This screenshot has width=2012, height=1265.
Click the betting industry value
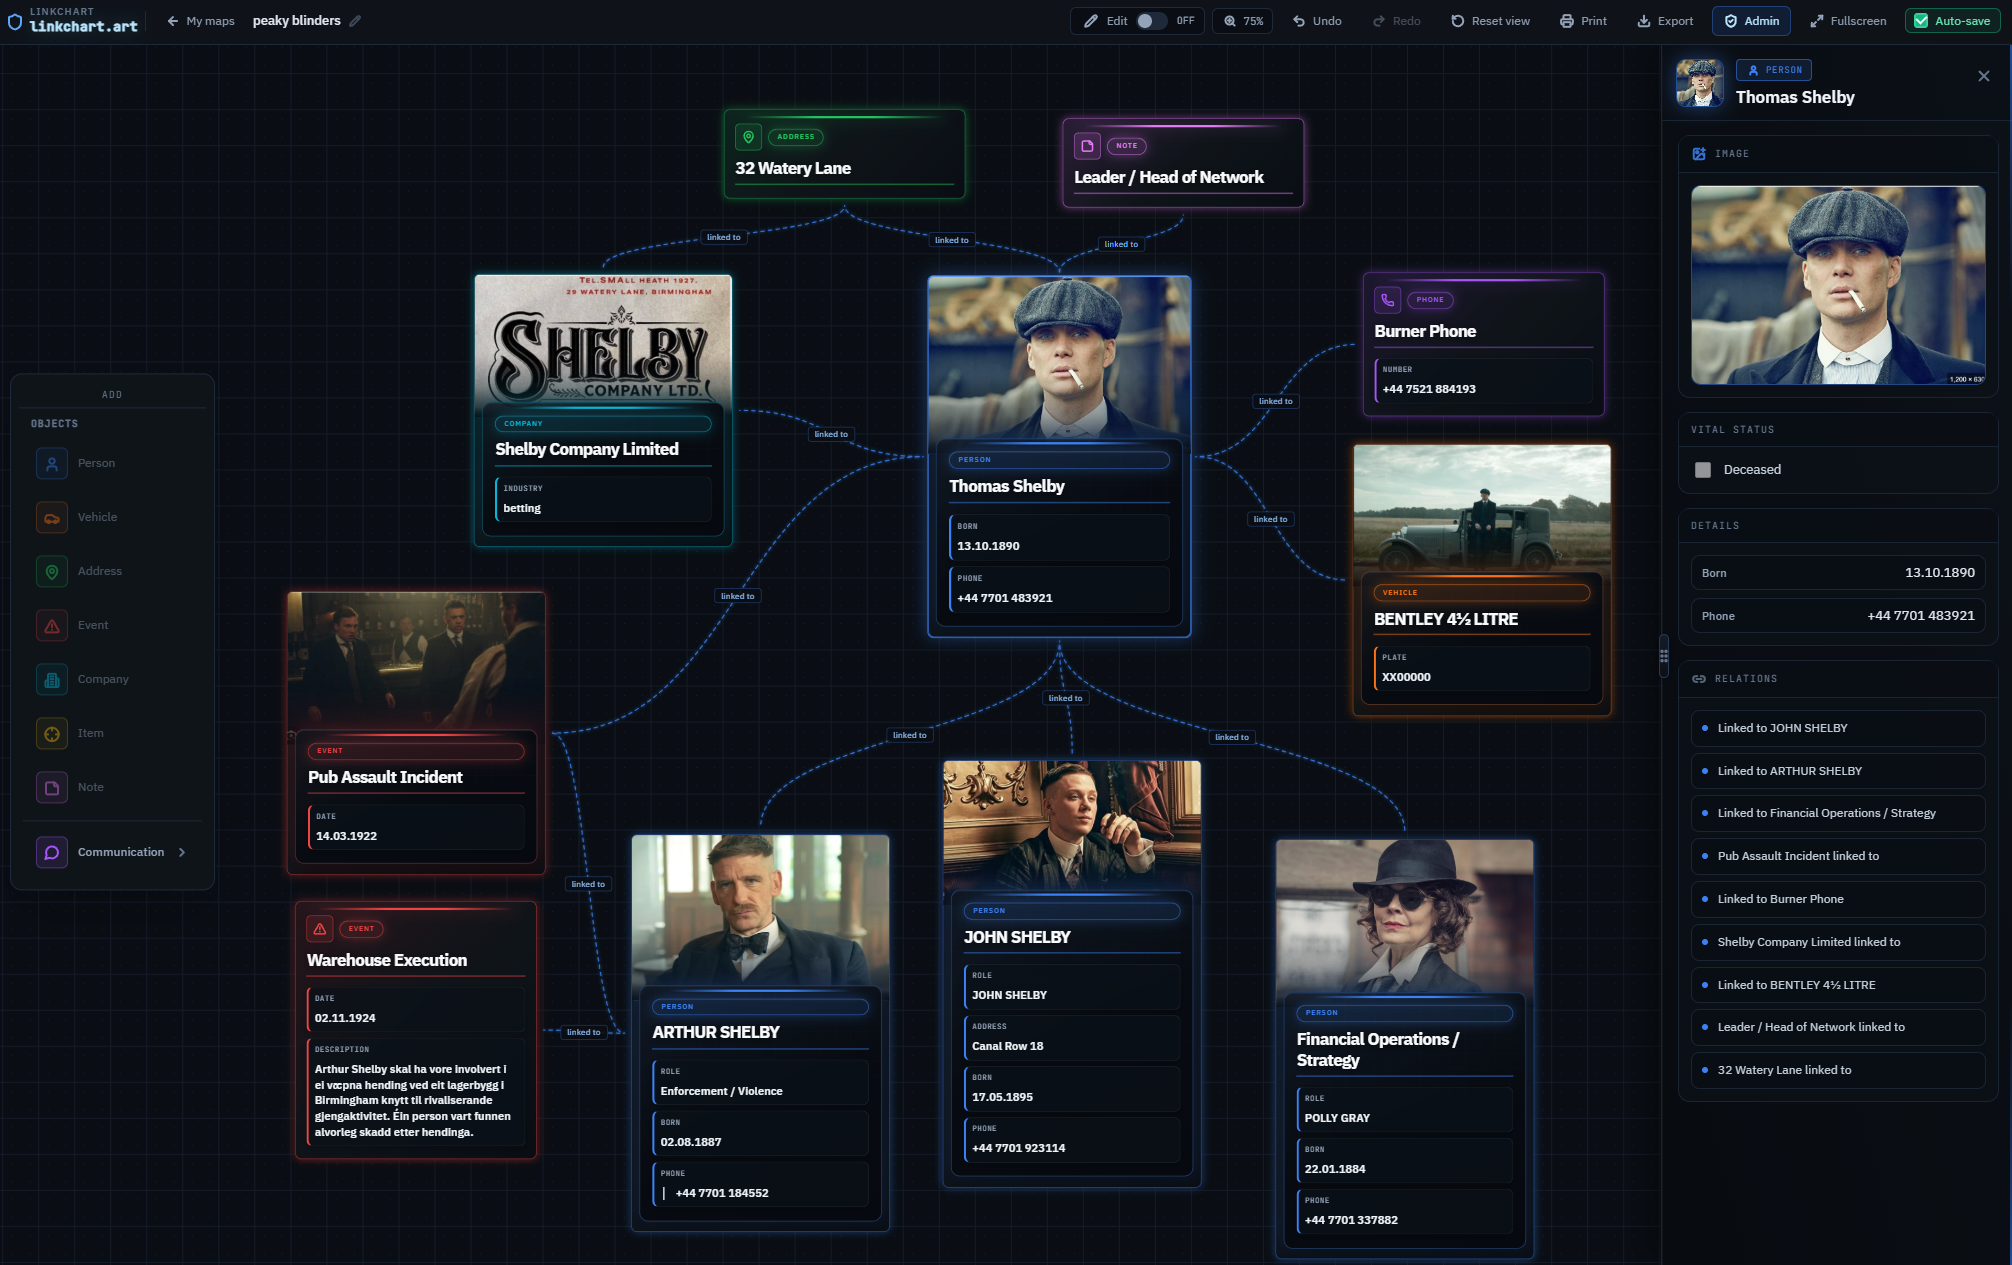[x=522, y=508]
